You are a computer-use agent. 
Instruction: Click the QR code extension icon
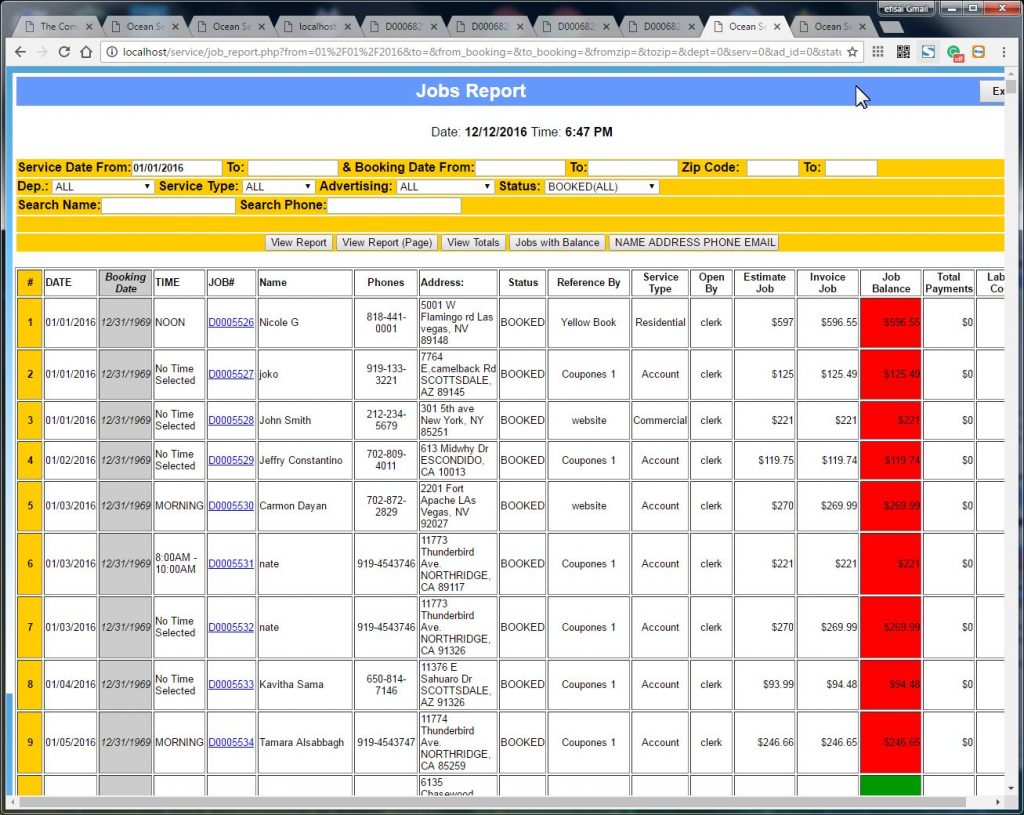(x=903, y=52)
